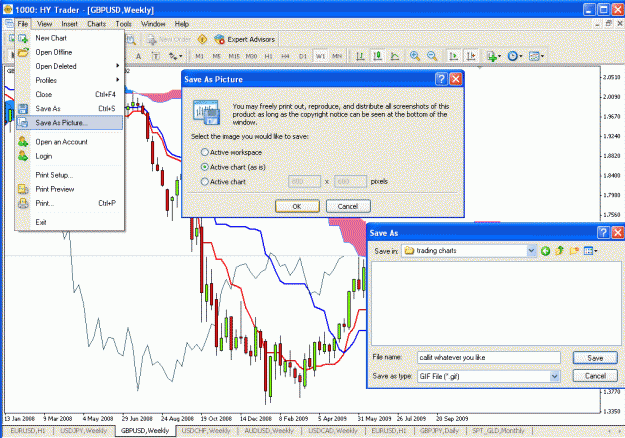This screenshot has height=438, width=625.
Task: Choose Save As Picture menu entry
Action: click(69, 123)
